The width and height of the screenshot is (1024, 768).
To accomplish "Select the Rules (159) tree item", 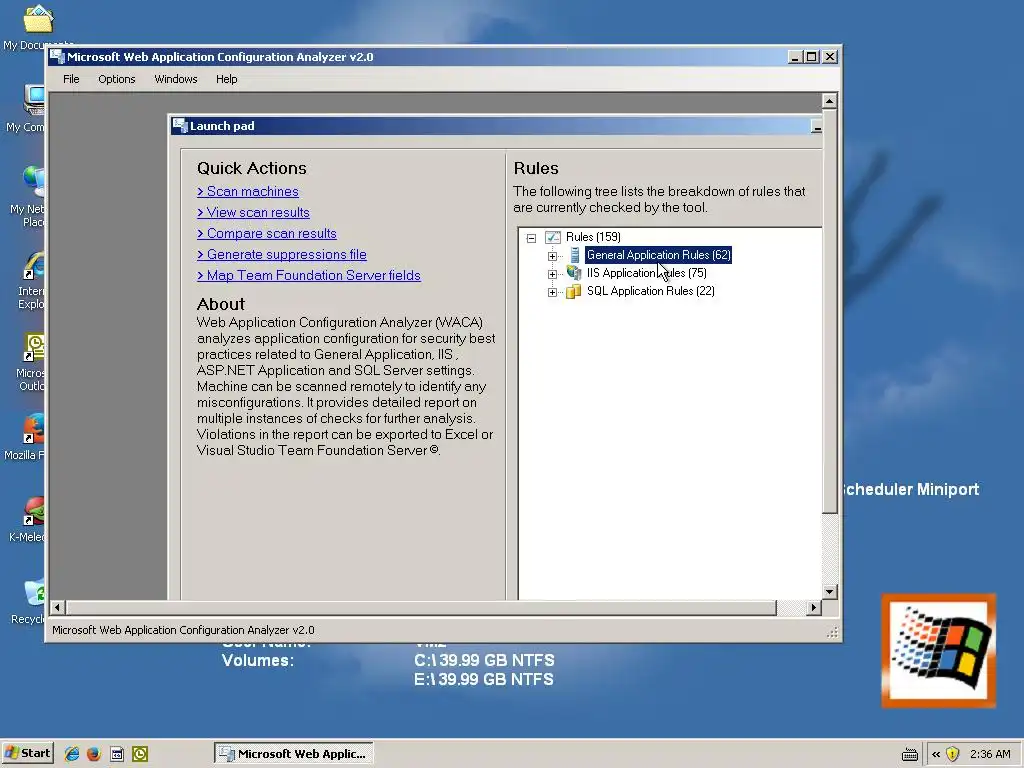I will pos(593,237).
